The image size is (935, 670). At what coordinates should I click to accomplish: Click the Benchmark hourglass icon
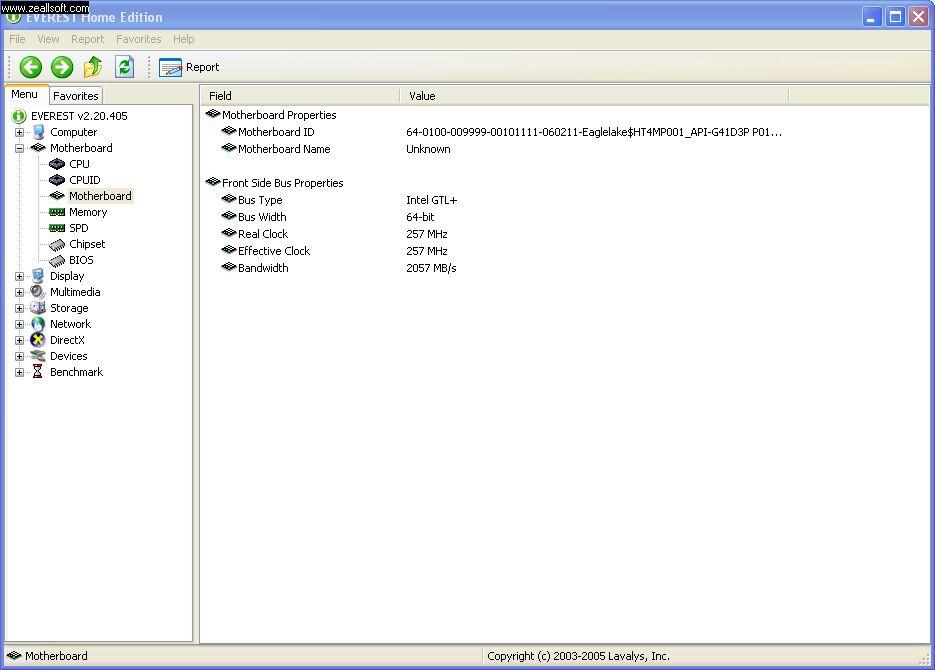pyautogui.click(x=38, y=372)
